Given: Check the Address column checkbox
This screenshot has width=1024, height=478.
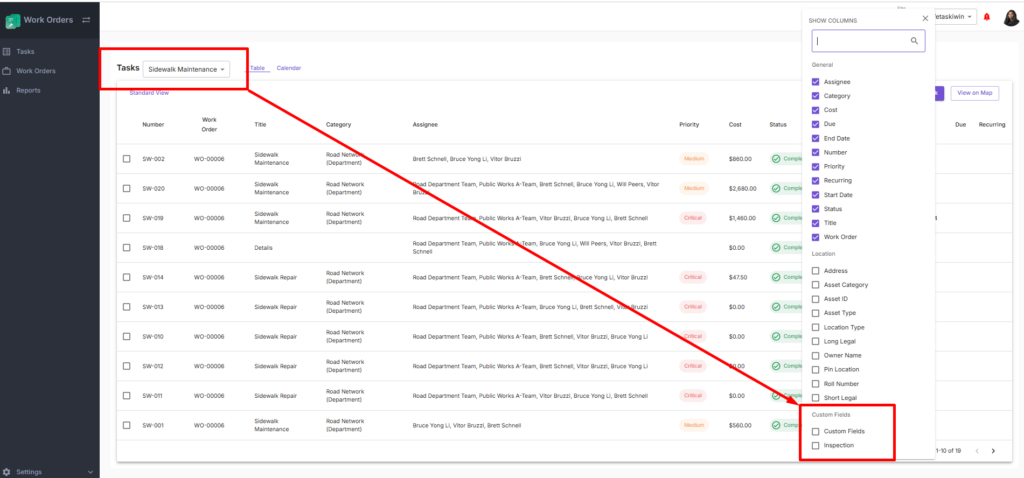Looking at the screenshot, I should (x=816, y=271).
